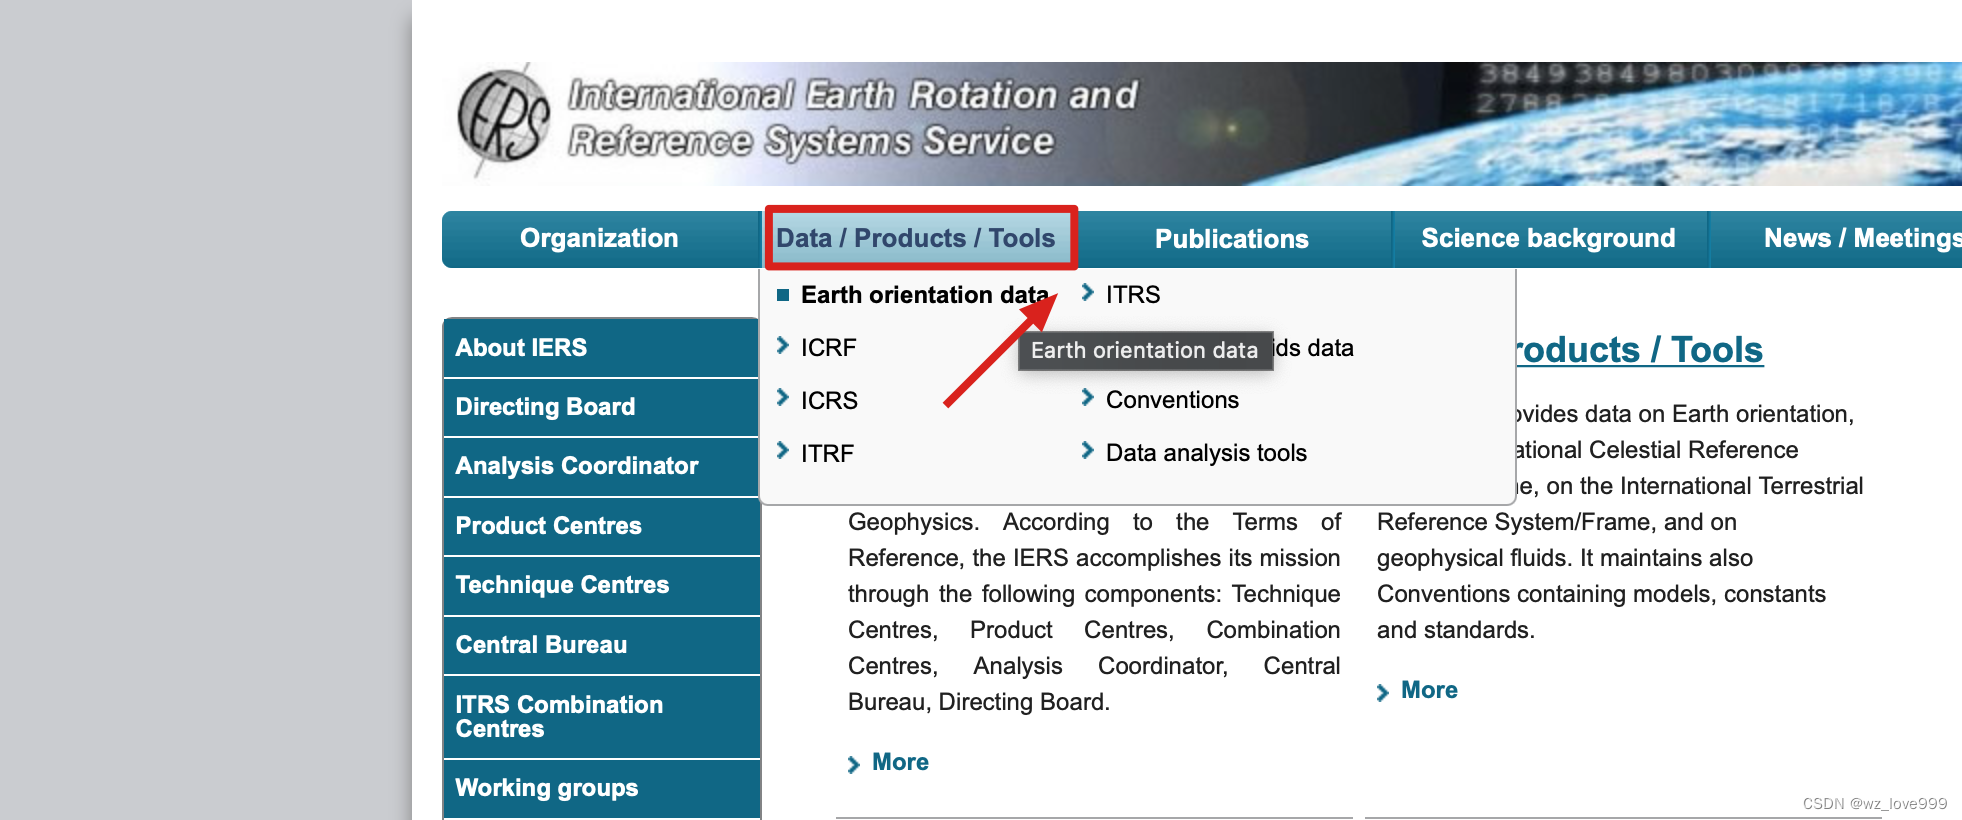Open Central Bureau sidebar link
The width and height of the screenshot is (1962, 820).
pos(601,645)
